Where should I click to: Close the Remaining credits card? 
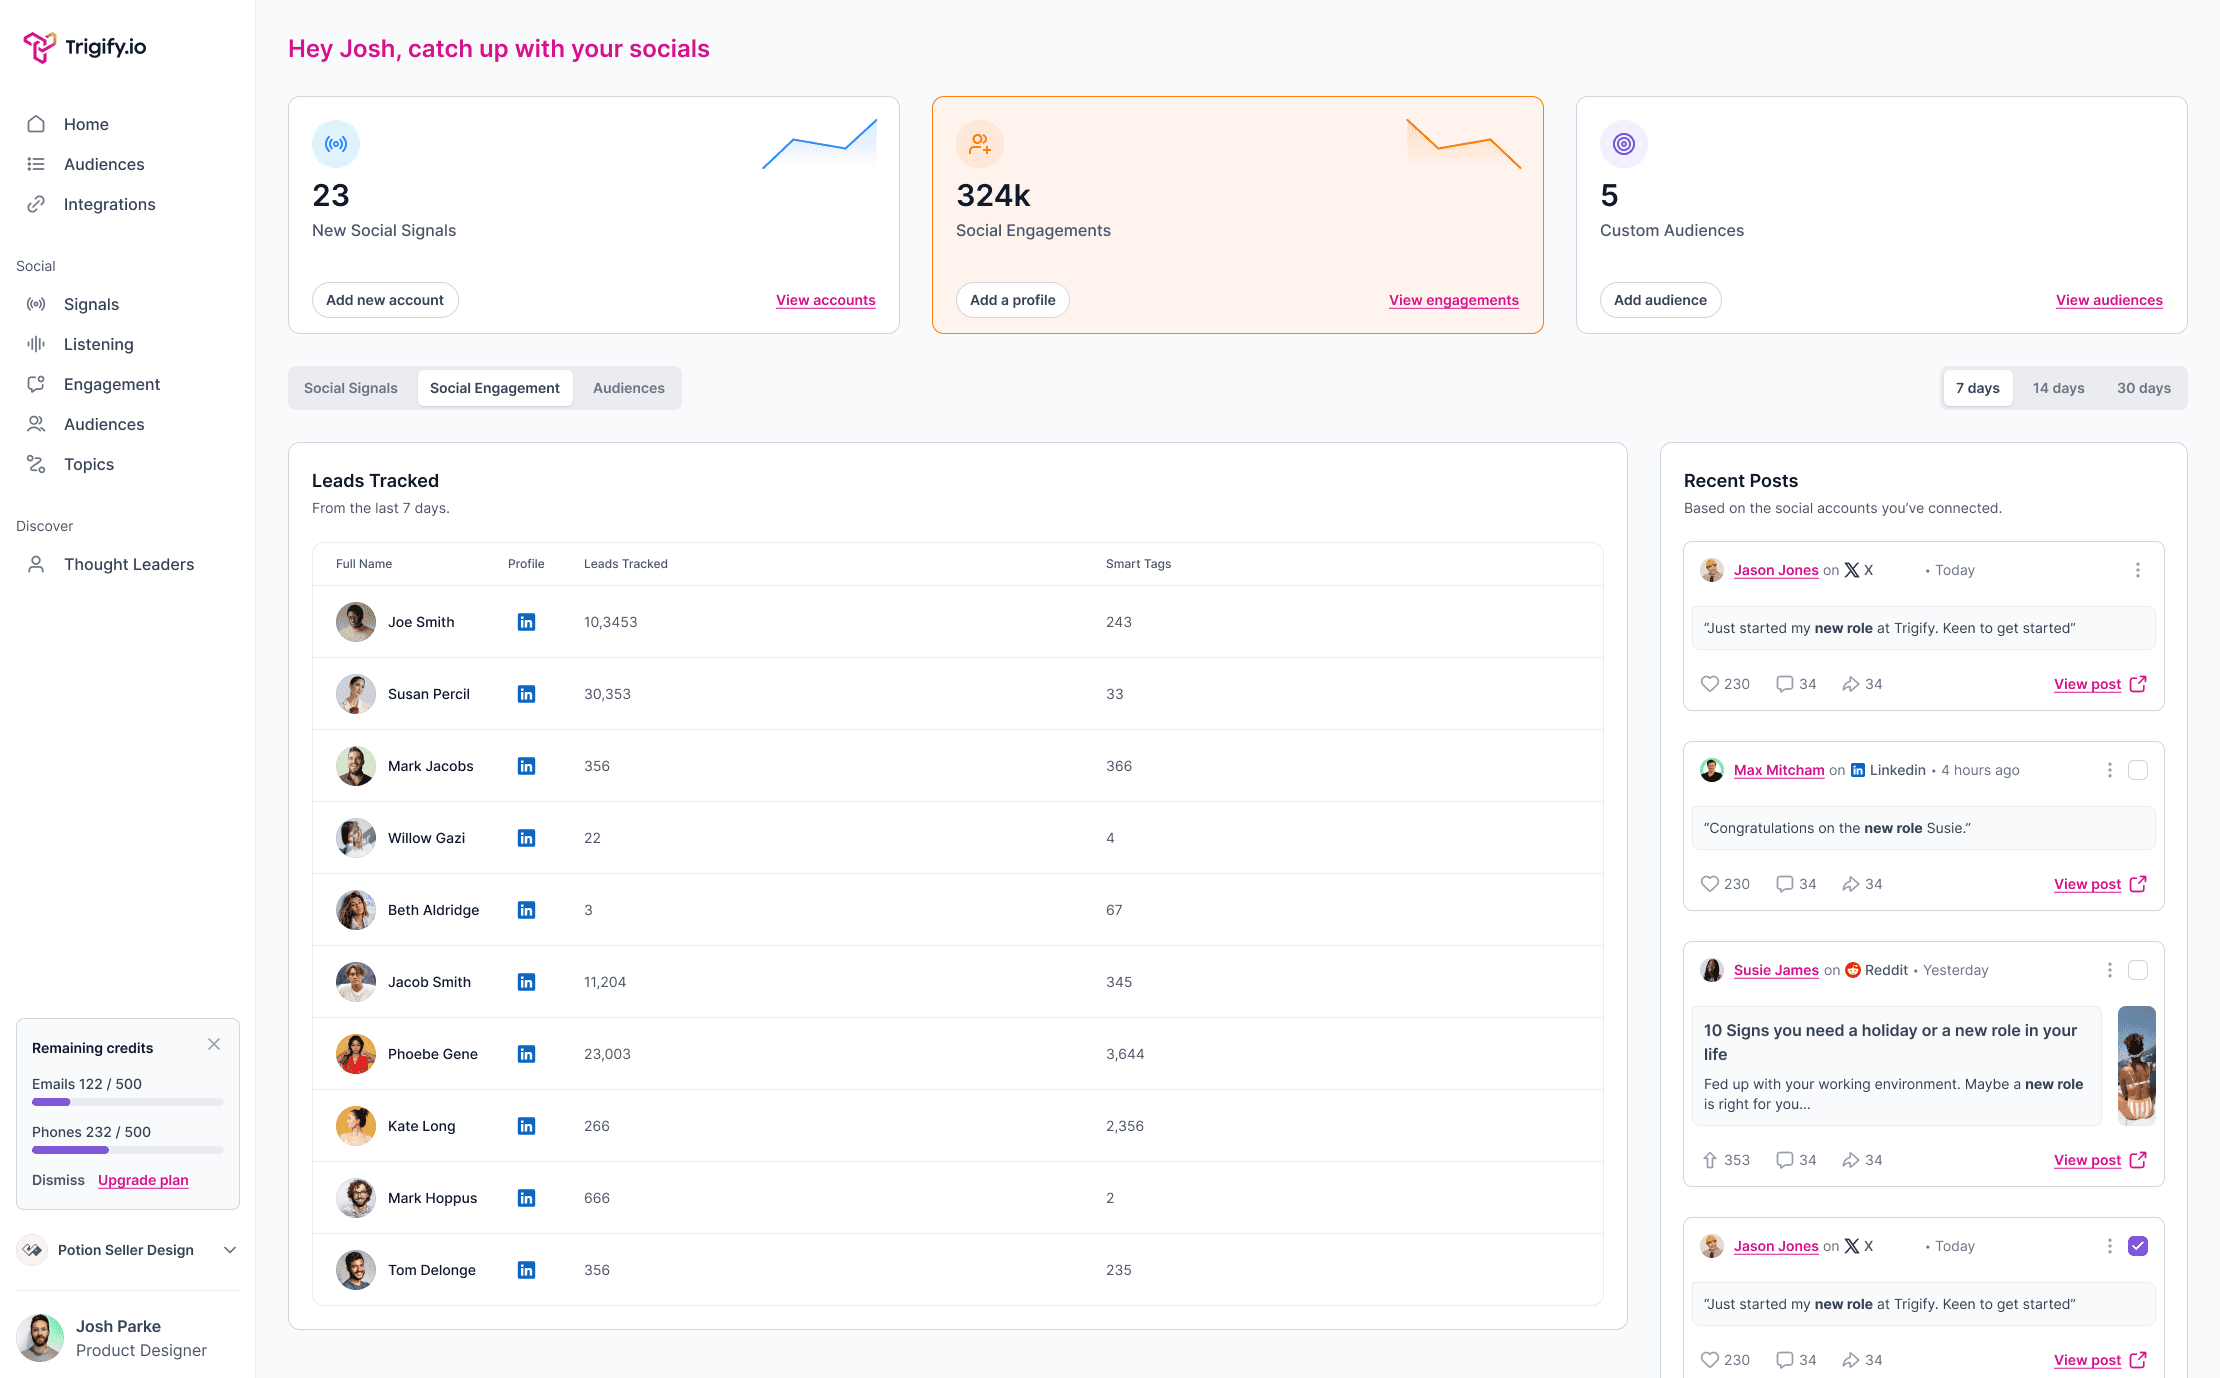(214, 1044)
